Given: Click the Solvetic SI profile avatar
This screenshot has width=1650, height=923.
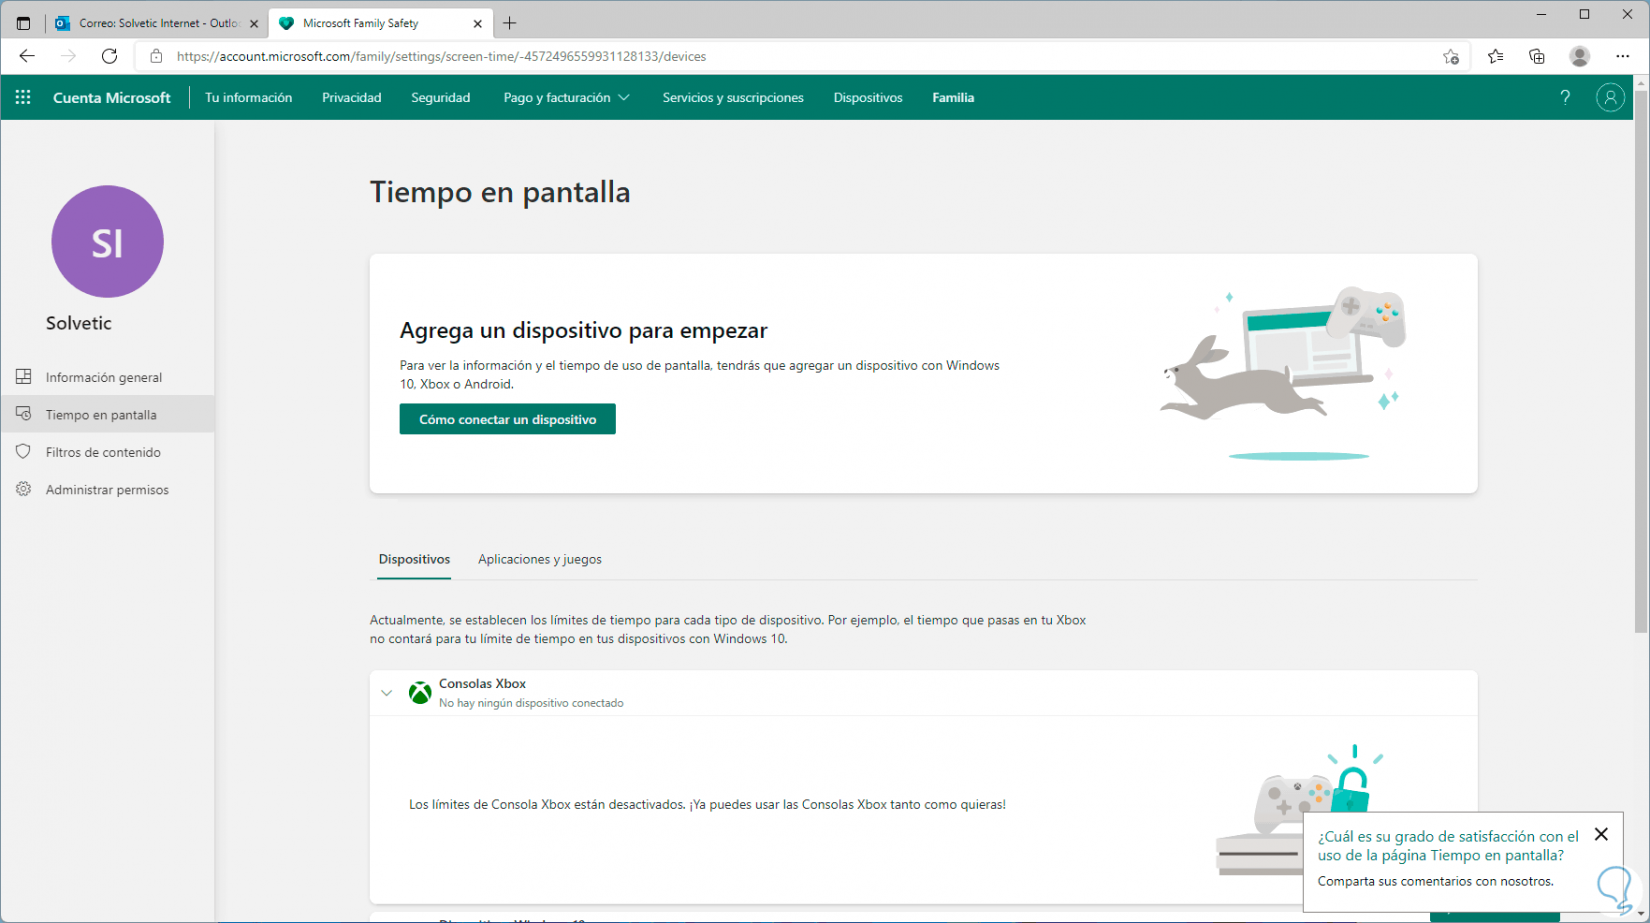Looking at the screenshot, I should (x=107, y=241).
